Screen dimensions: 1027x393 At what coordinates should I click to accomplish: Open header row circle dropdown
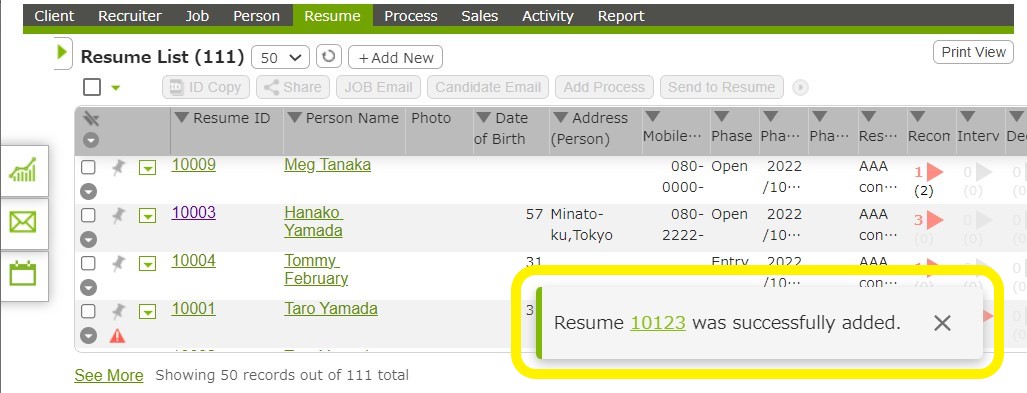(x=91, y=140)
